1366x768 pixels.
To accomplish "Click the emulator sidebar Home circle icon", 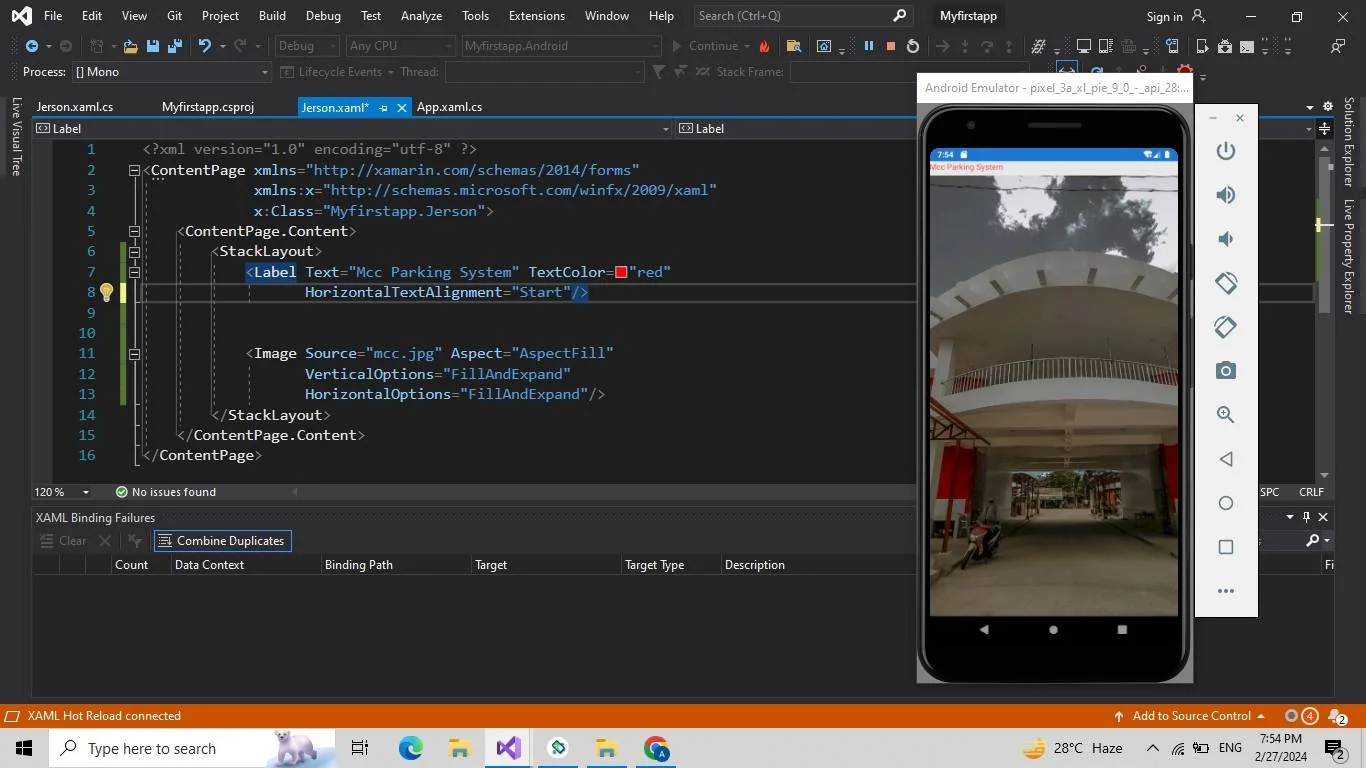I will click(x=1226, y=503).
